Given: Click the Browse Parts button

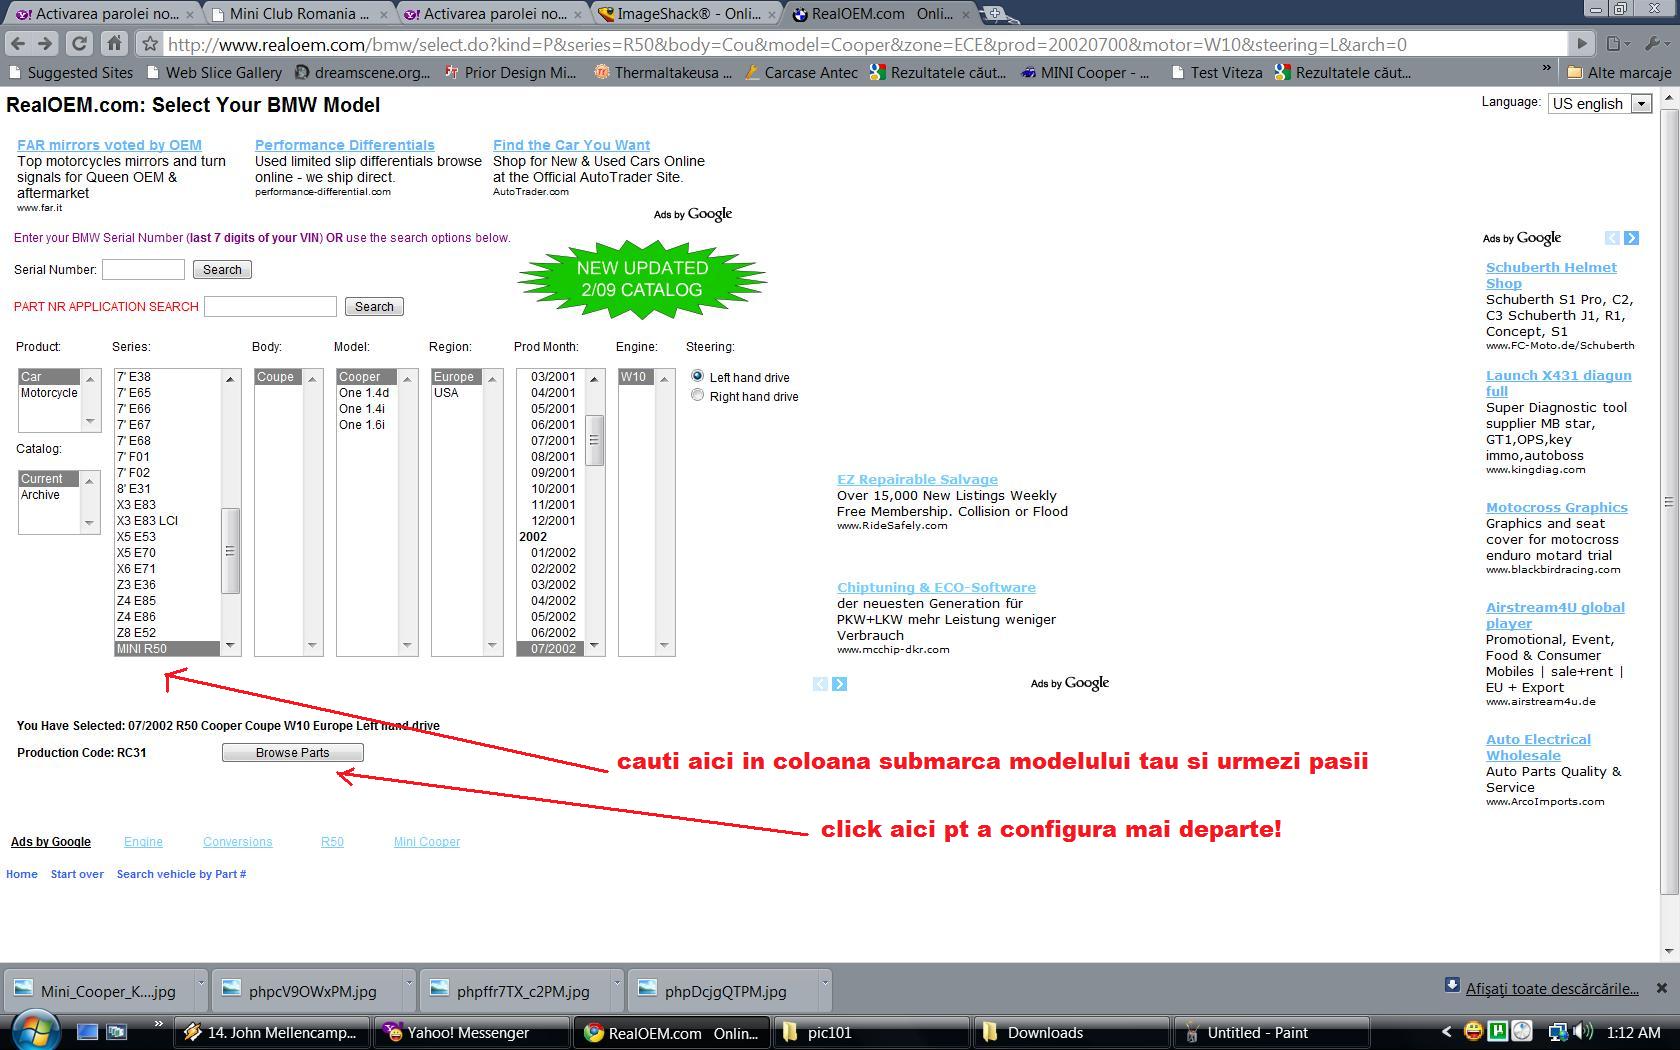Looking at the screenshot, I should pos(293,753).
